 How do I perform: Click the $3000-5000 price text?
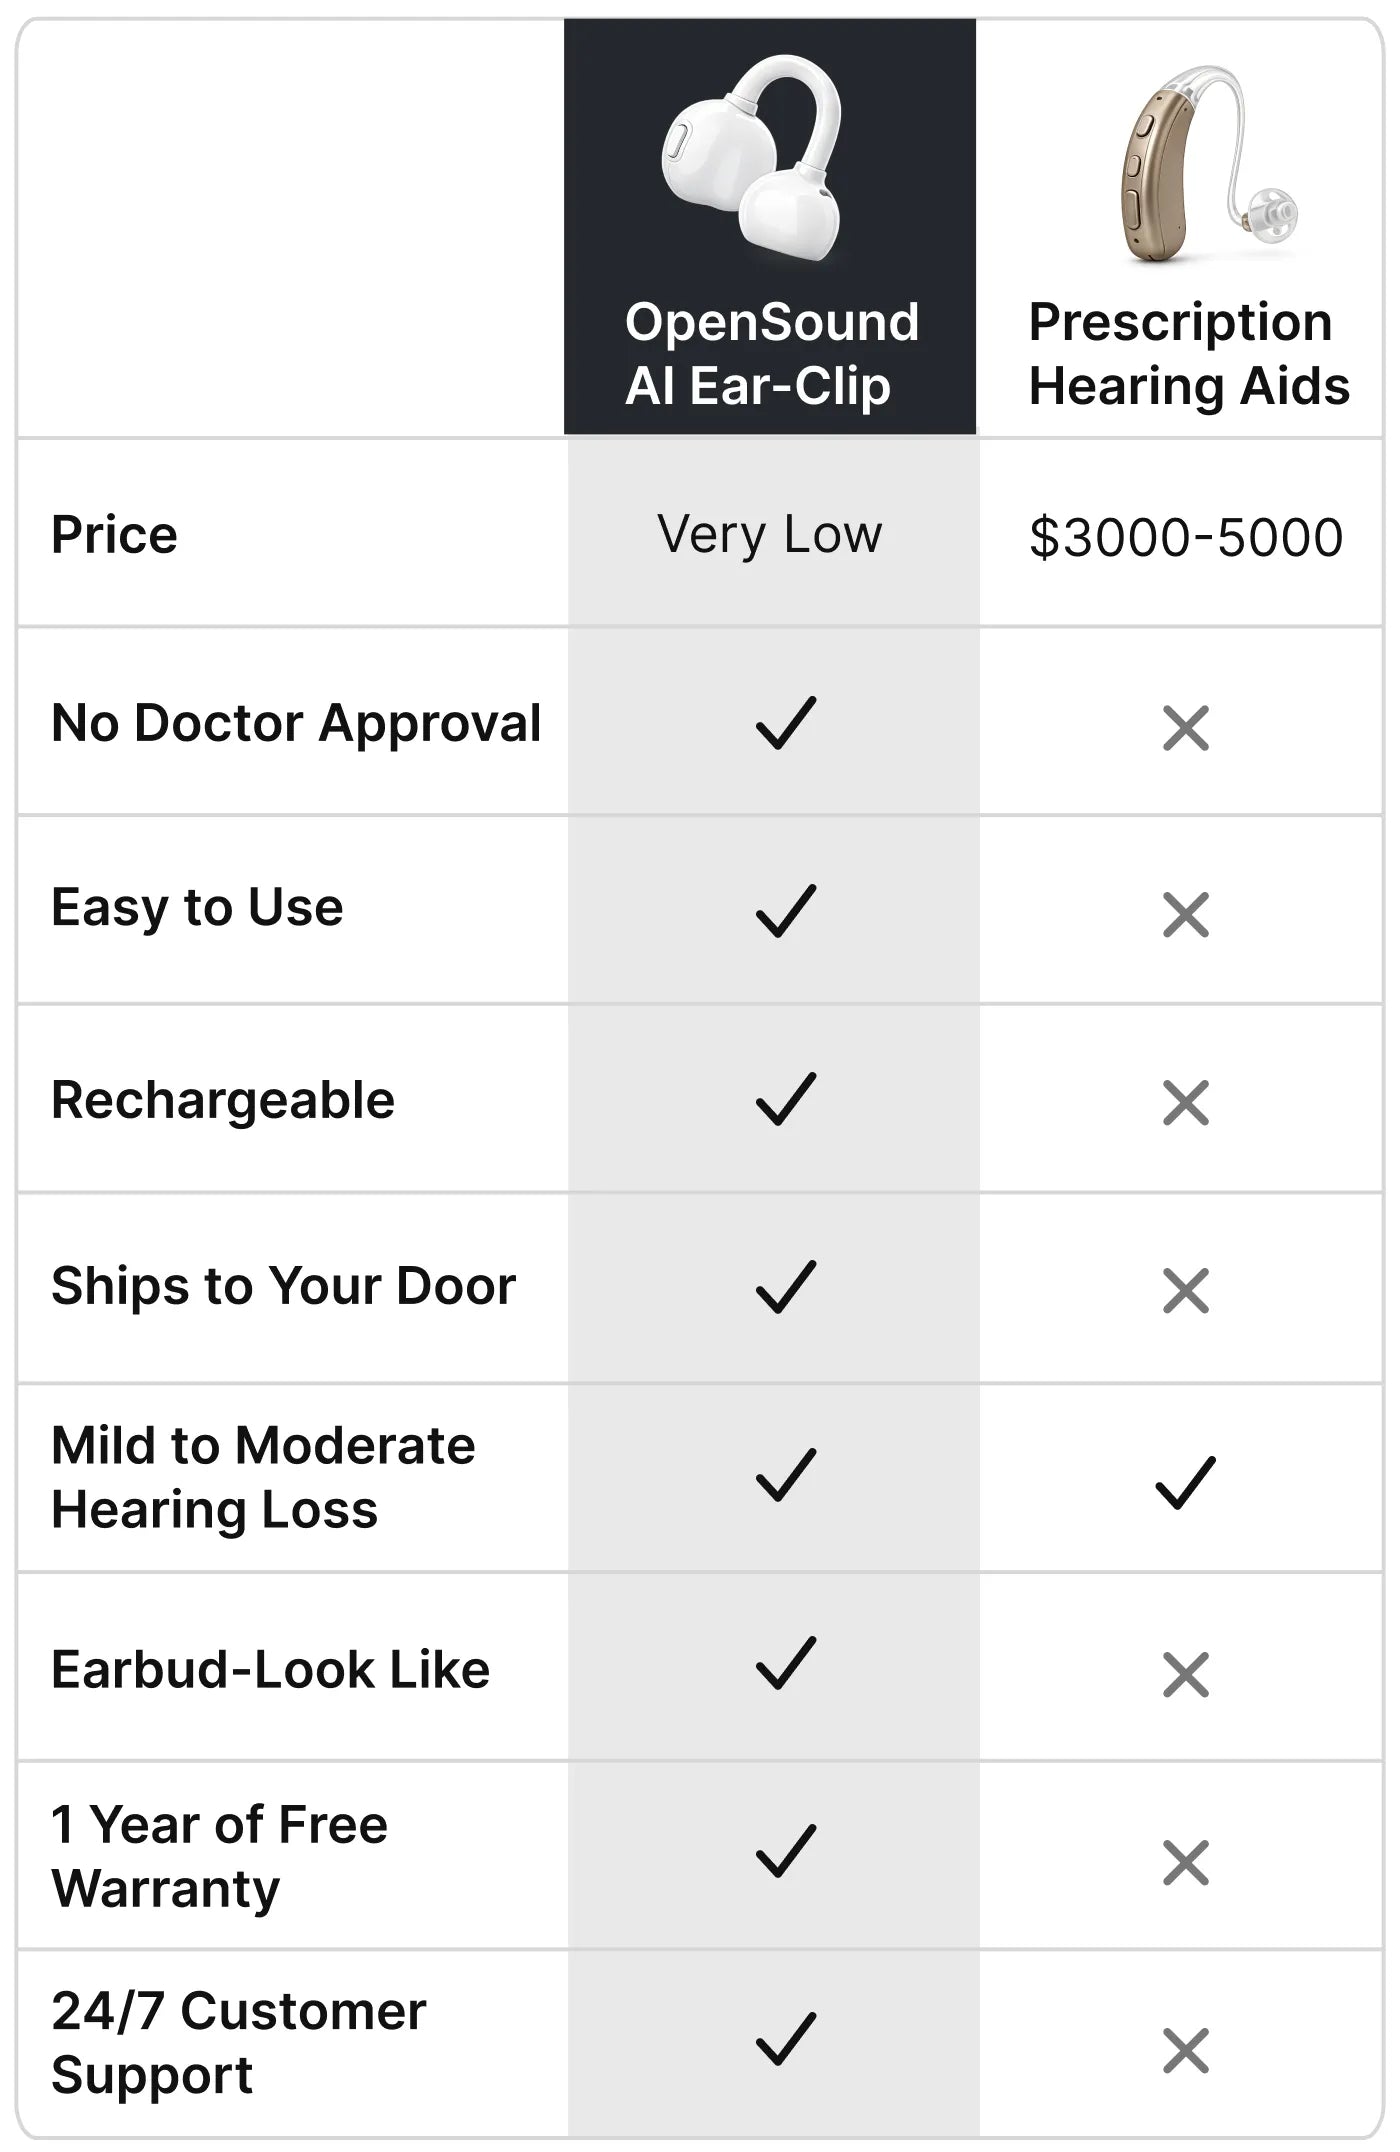1186,537
